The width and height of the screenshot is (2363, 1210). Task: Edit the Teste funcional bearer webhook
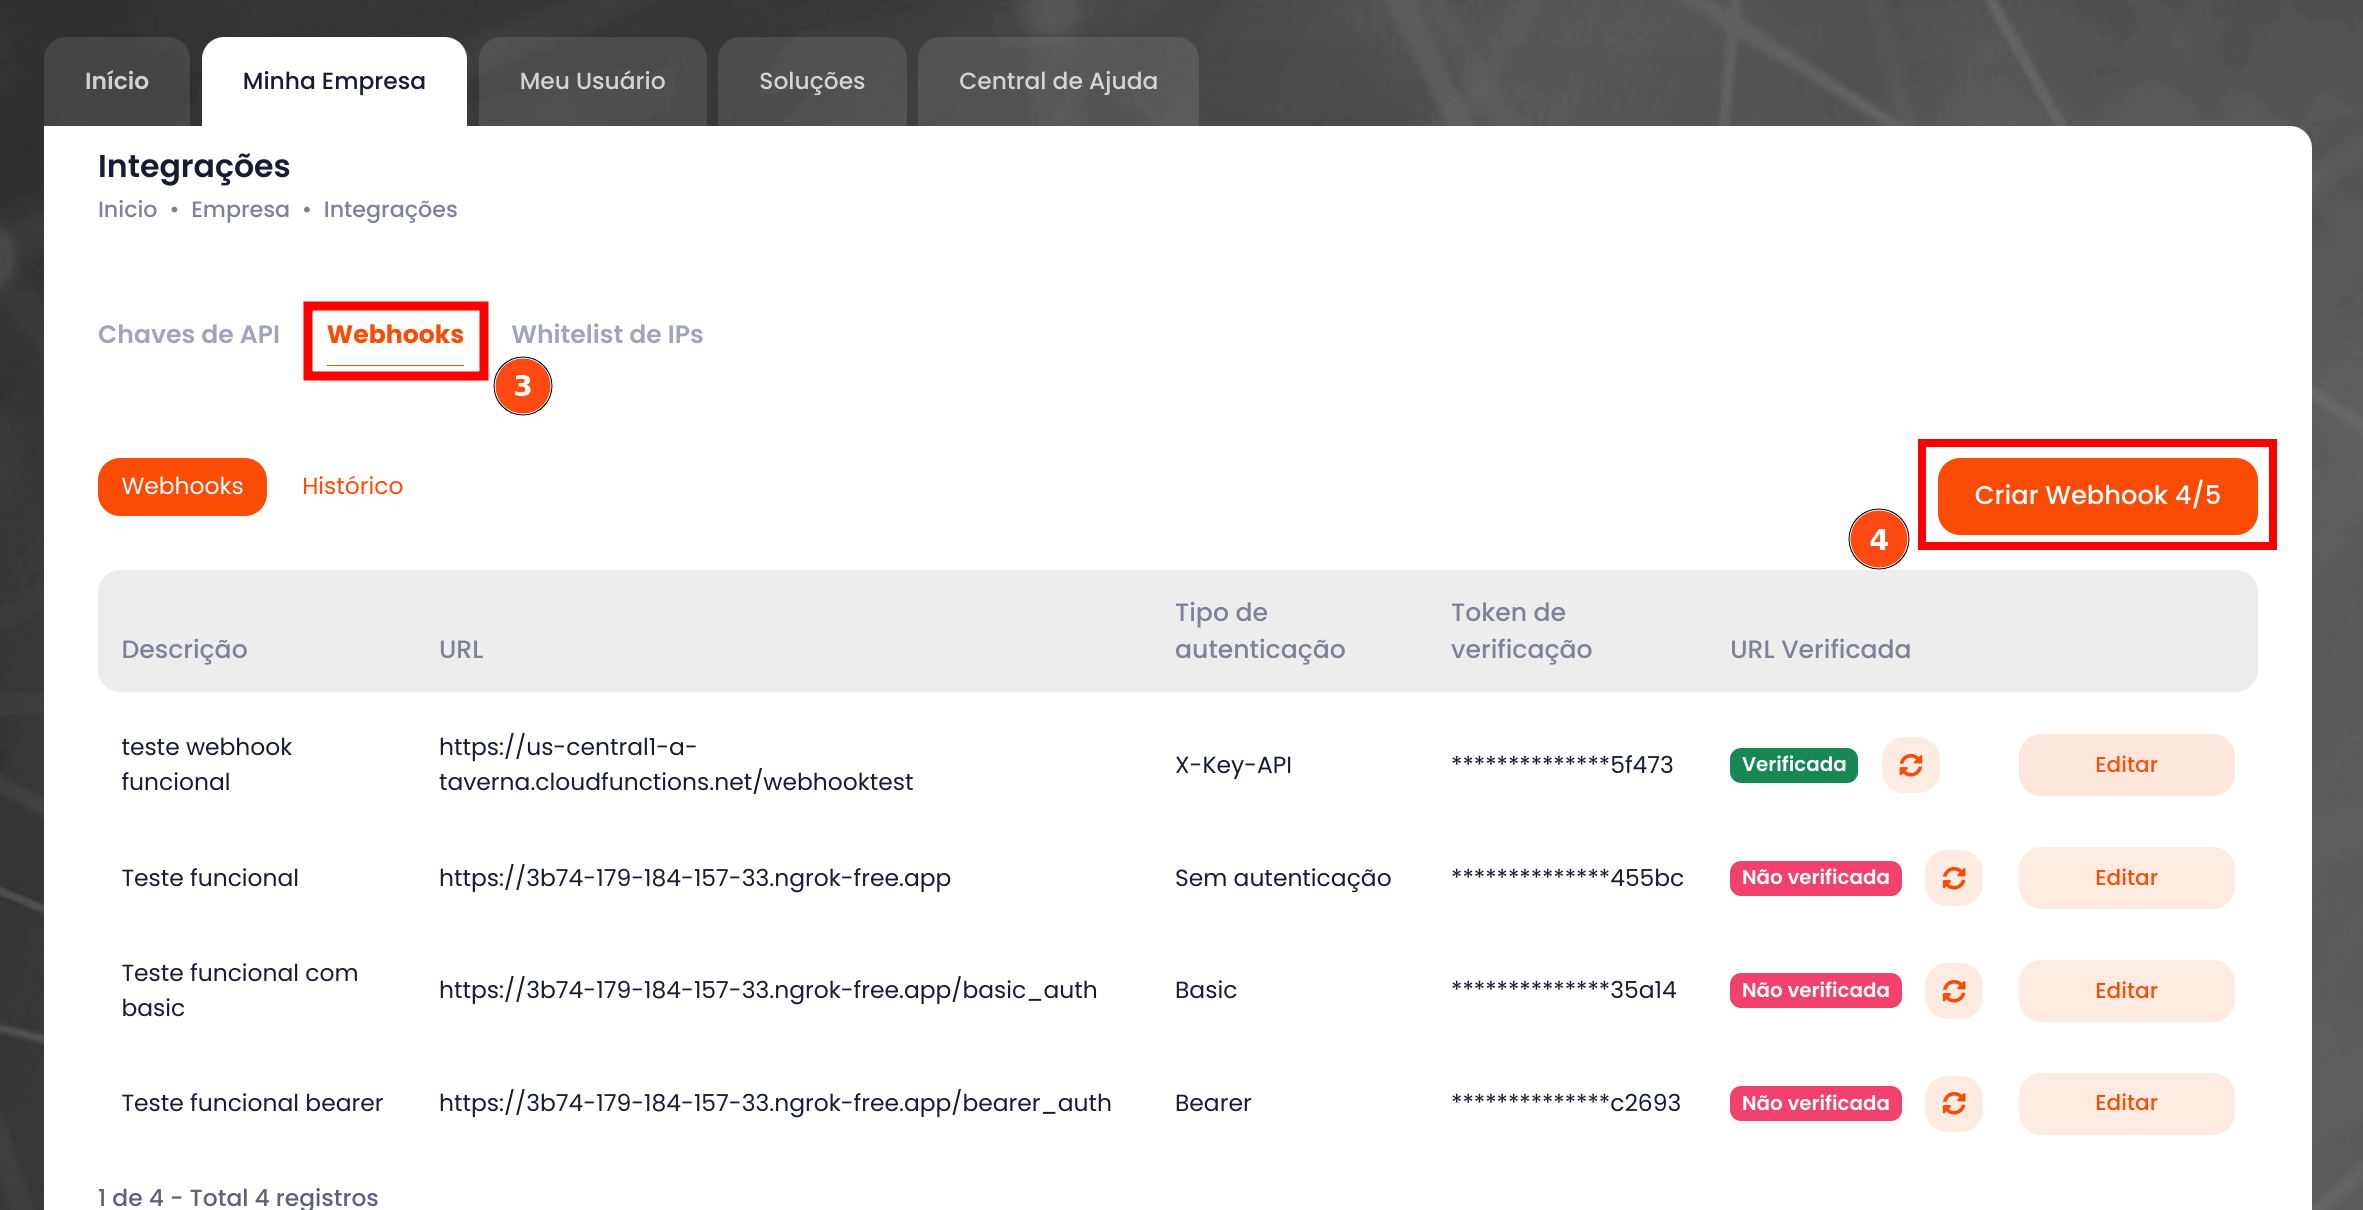(x=2125, y=1103)
